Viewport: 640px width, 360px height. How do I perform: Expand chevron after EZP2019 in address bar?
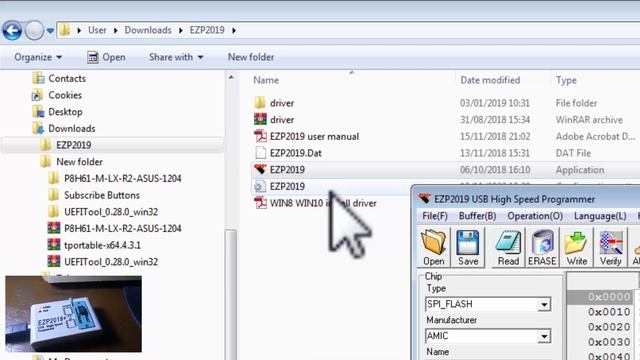coord(234,31)
